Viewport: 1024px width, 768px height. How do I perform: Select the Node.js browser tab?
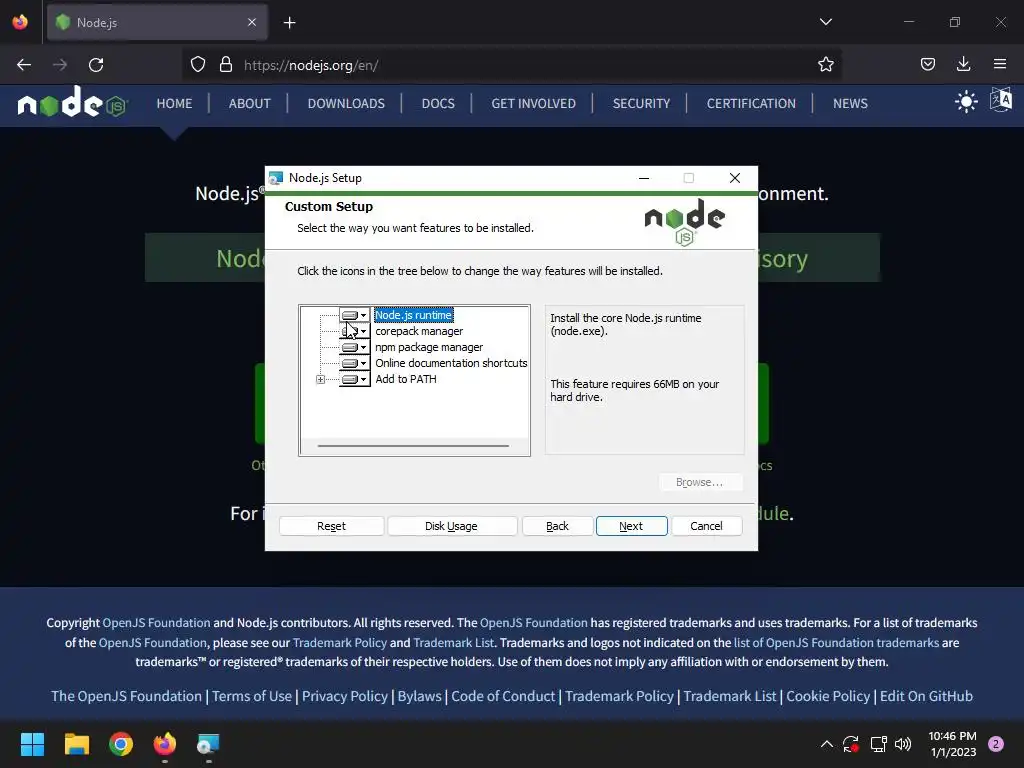[157, 23]
